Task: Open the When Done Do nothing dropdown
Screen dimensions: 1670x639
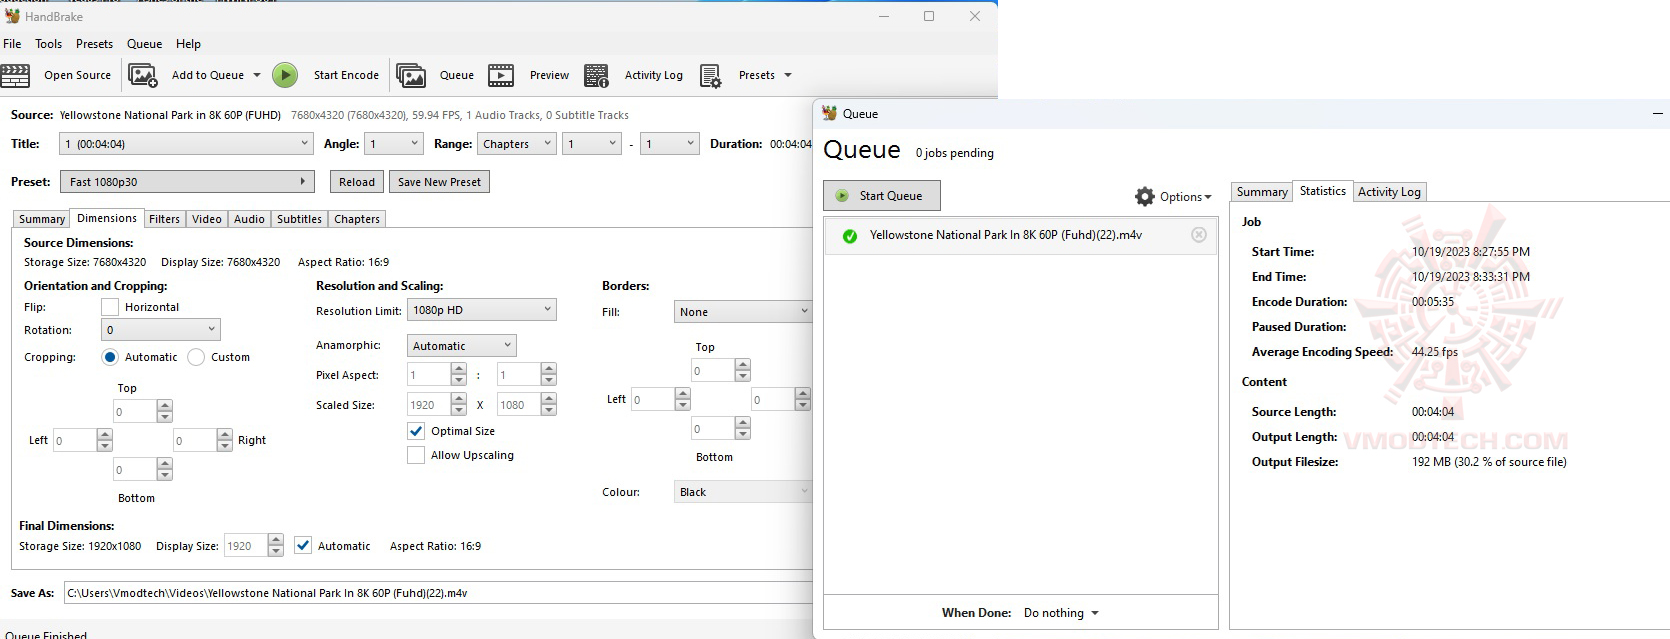Action: (1061, 613)
